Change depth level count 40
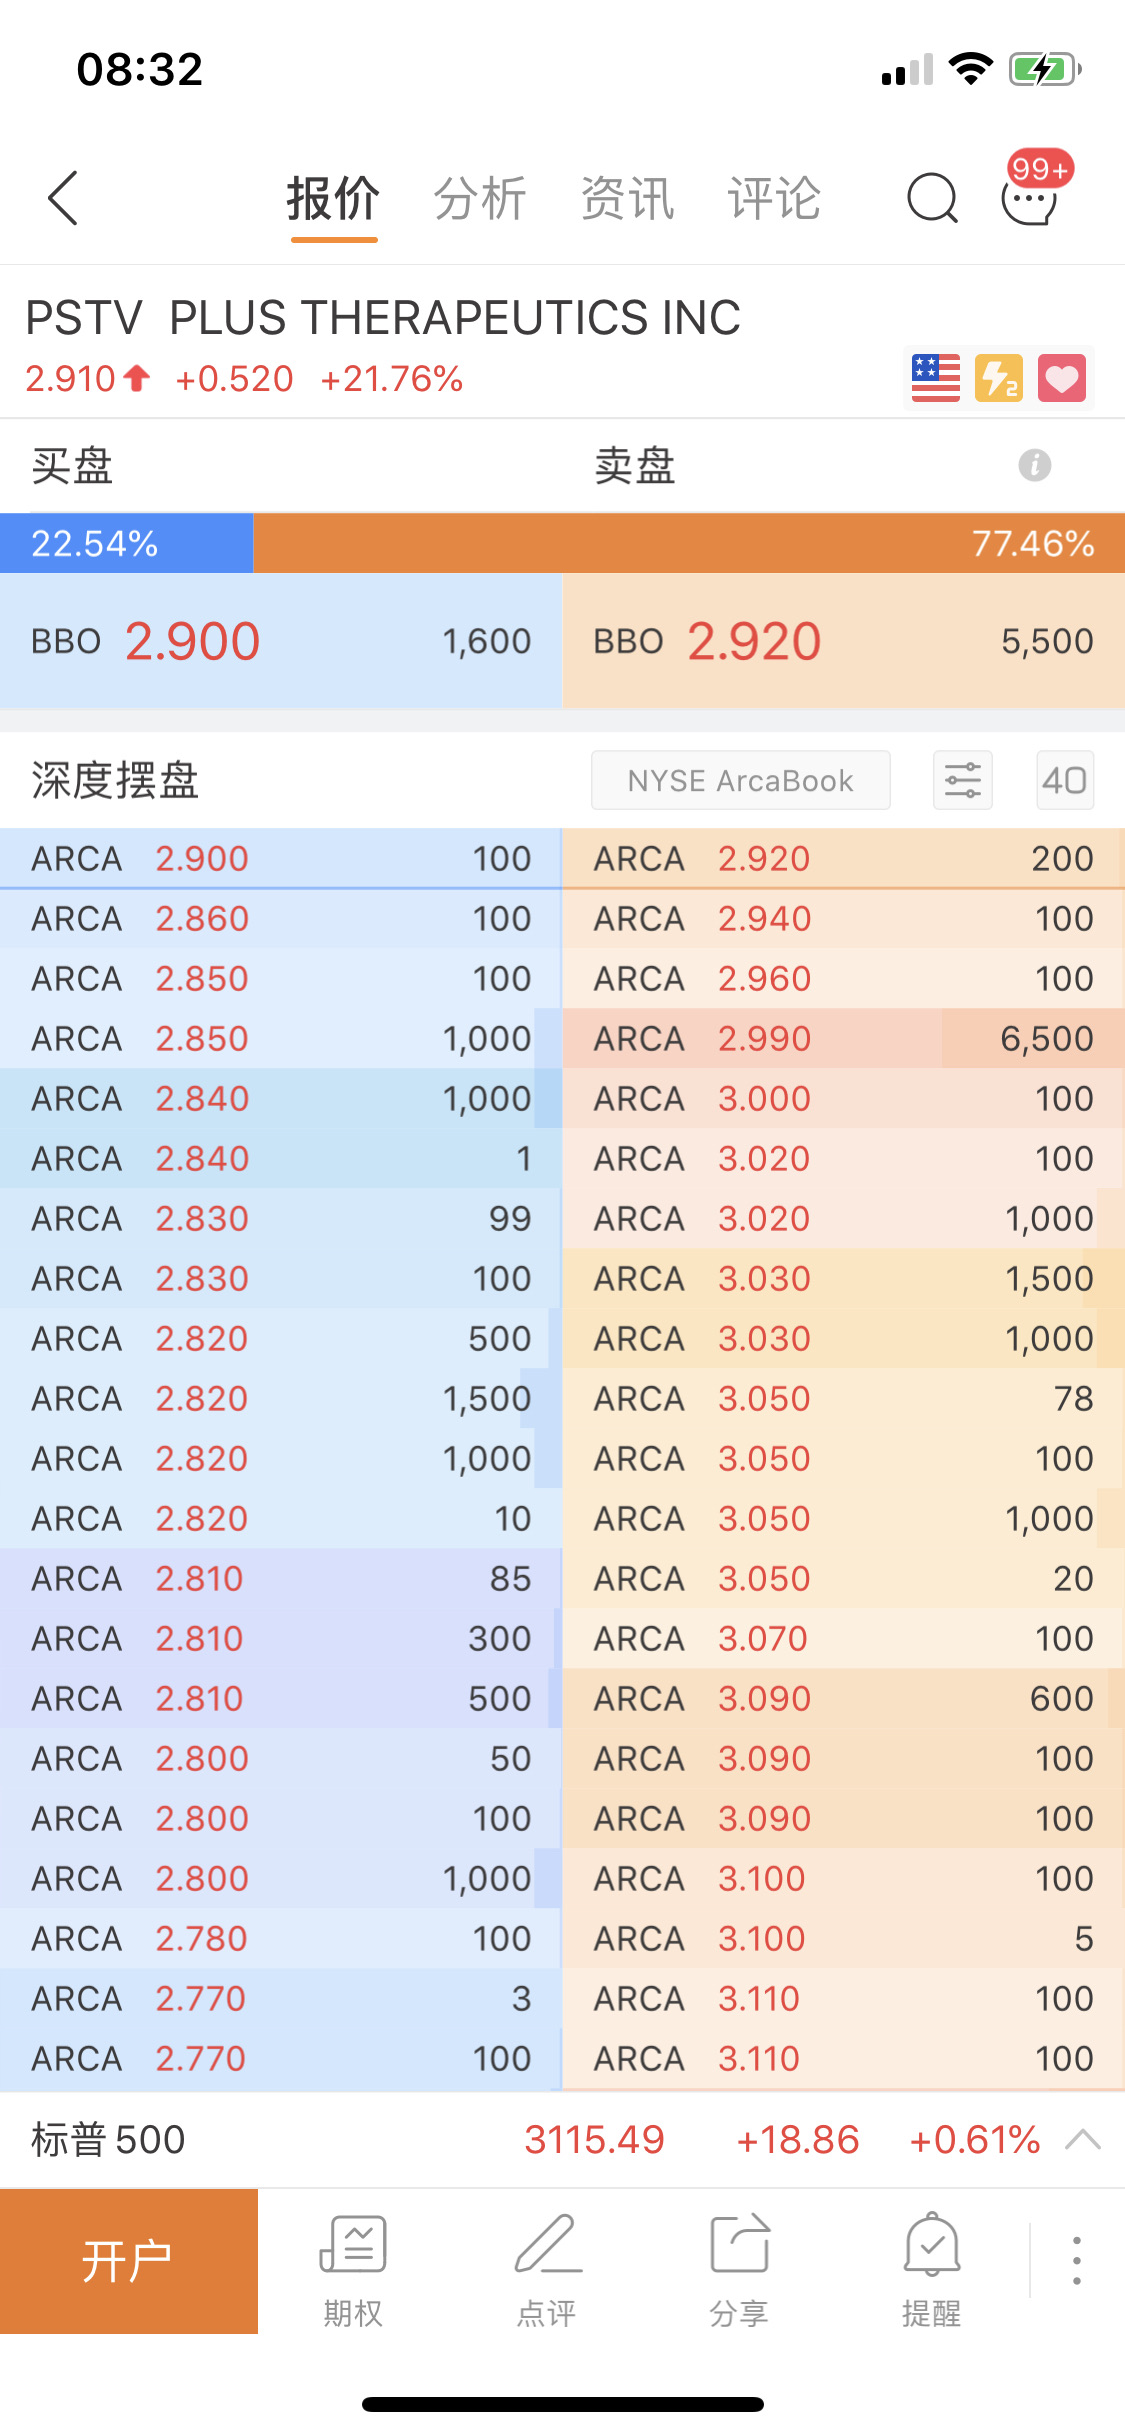 (1065, 780)
